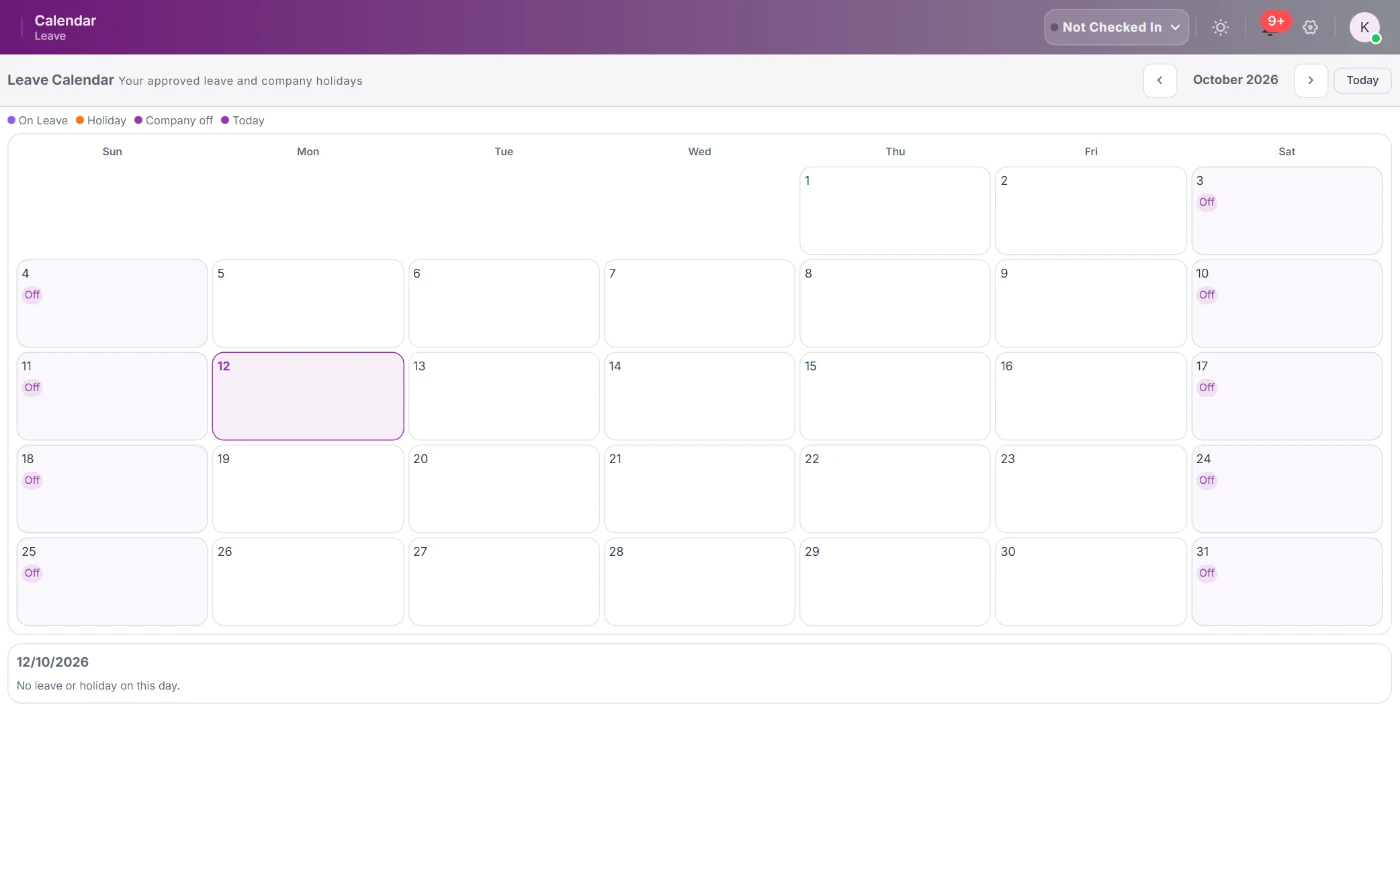Click the October 2026 month label
Screen dimensions: 1400x875
click(1235, 80)
